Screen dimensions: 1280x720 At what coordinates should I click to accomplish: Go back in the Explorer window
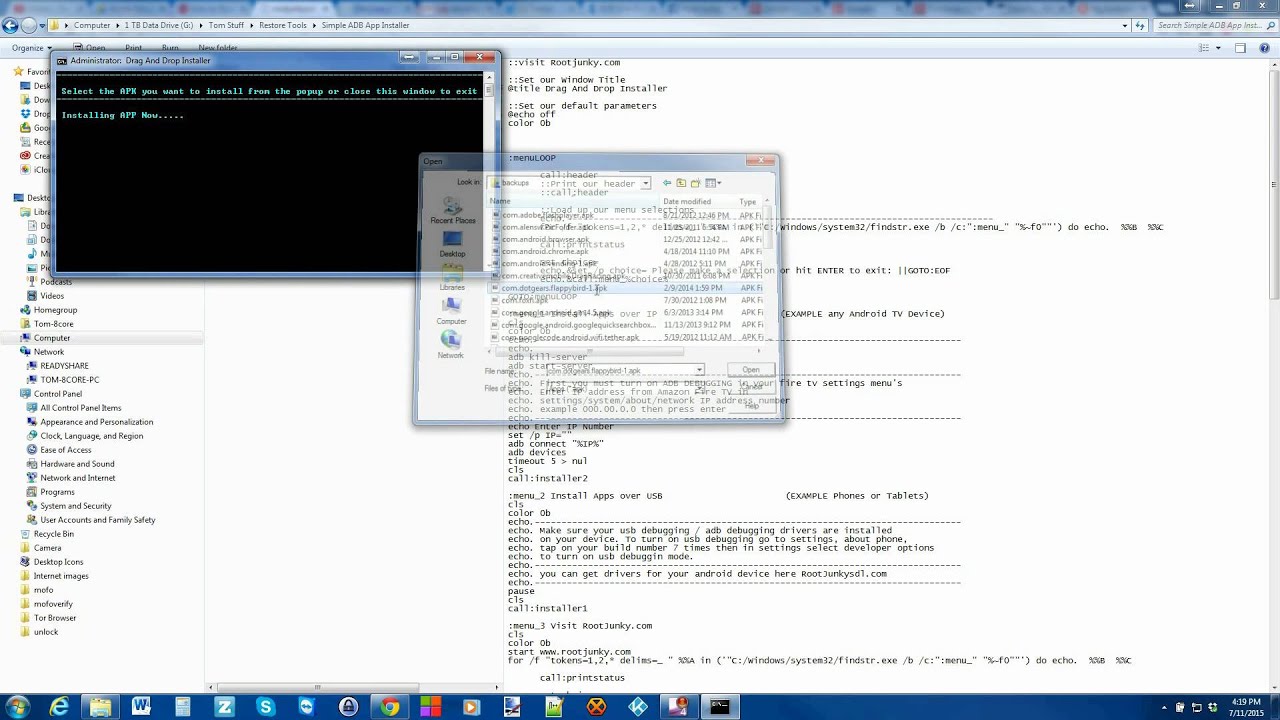tap(9, 25)
